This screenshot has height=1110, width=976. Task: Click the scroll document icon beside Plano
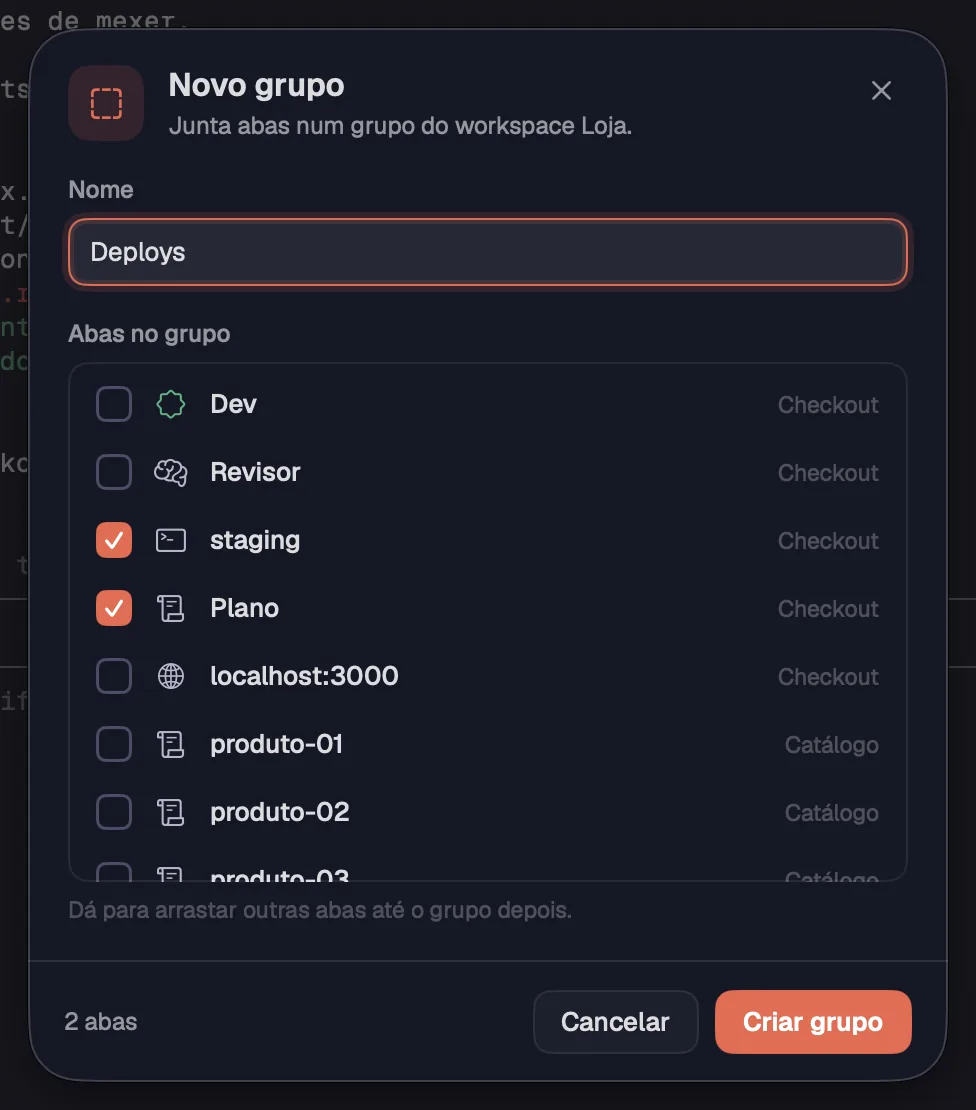171,608
